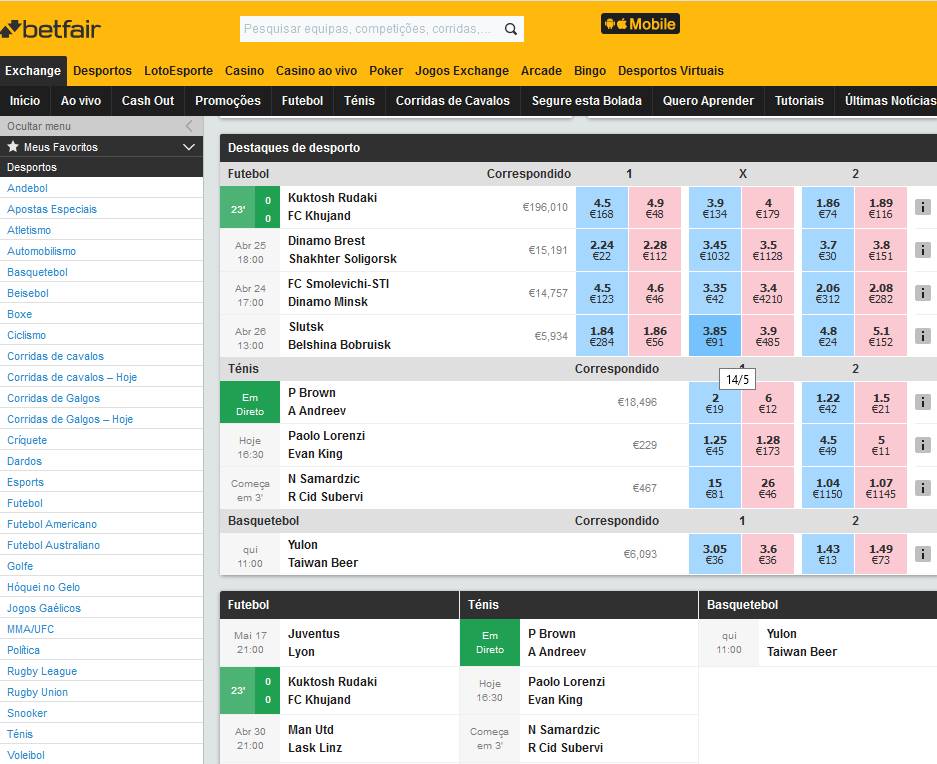The width and height of the screenshot is (937, 764).
Task: Open Man Utd vs Lask Linz match
Action: click(x=315, y=738)
